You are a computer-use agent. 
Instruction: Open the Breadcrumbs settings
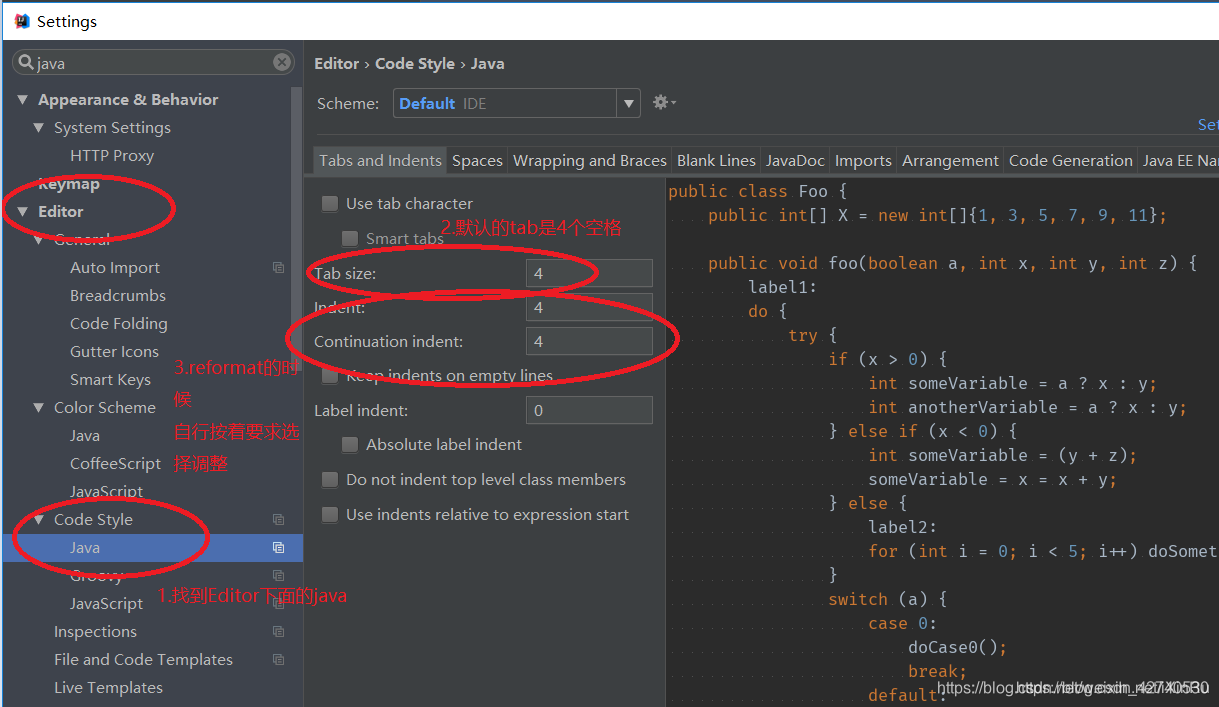pos(118,296)
